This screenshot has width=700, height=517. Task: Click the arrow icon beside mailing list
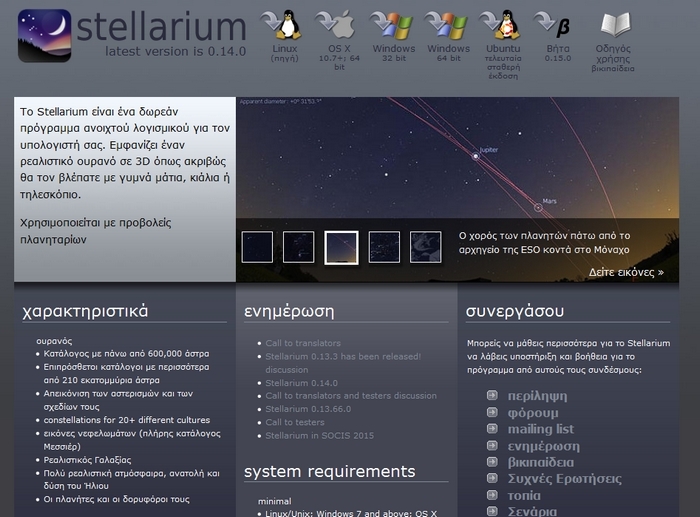point(492,428)
